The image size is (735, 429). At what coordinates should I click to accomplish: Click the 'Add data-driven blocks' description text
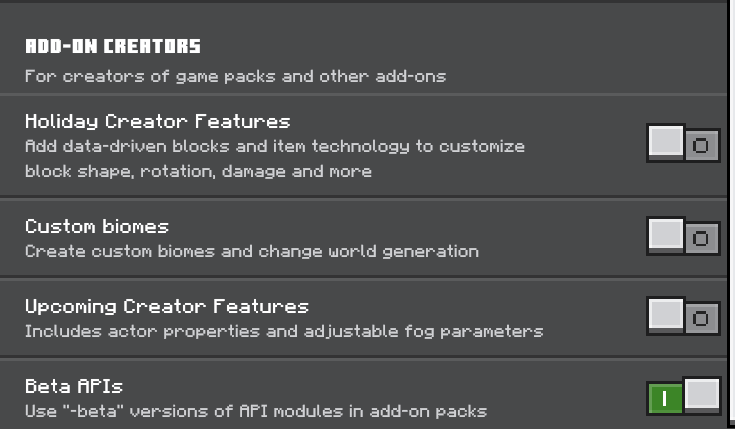[274, 147]
